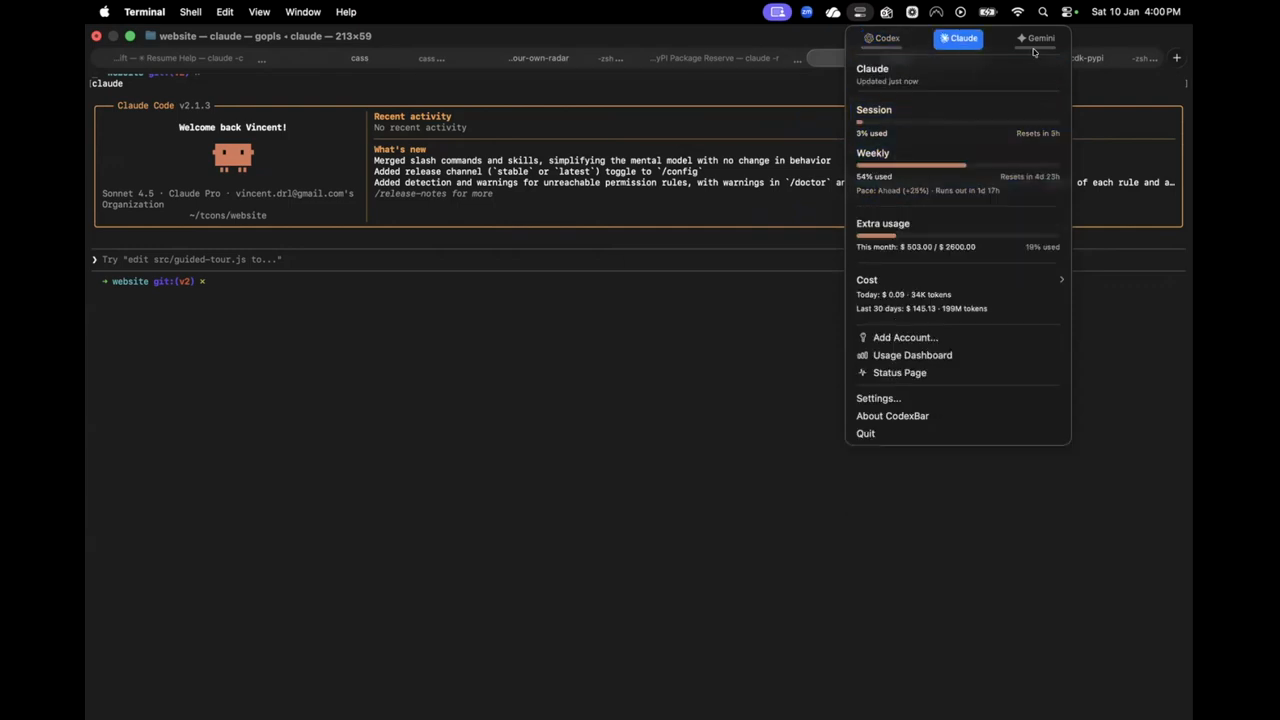Expand the Cost submenu chevron
This screenshot has width=1280, height=720.
(1061, 280)
